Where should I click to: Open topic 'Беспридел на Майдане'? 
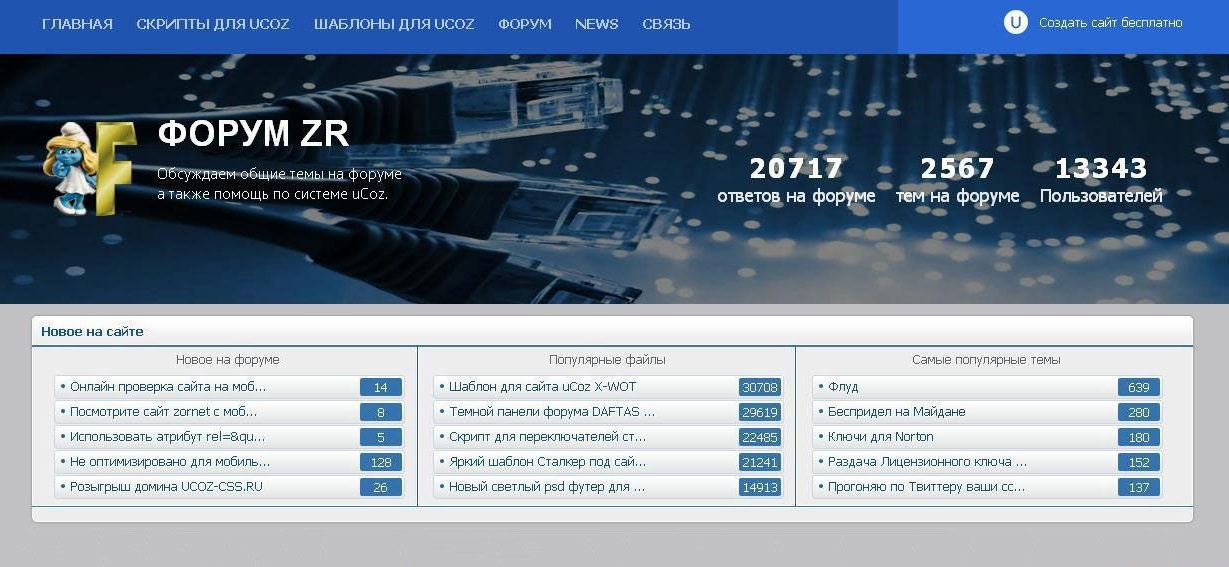click(x=896, y=412)
